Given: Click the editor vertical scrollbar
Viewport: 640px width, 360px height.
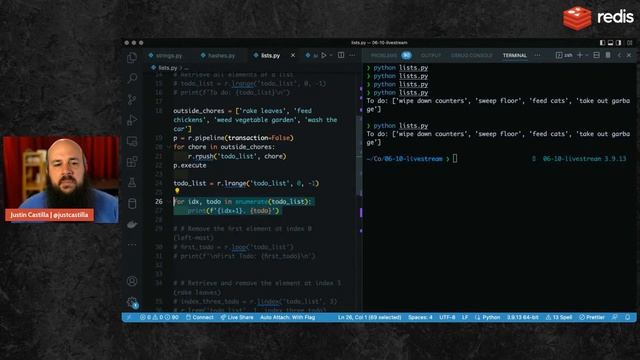Looking at the screenshot, I should pos(360,155).
